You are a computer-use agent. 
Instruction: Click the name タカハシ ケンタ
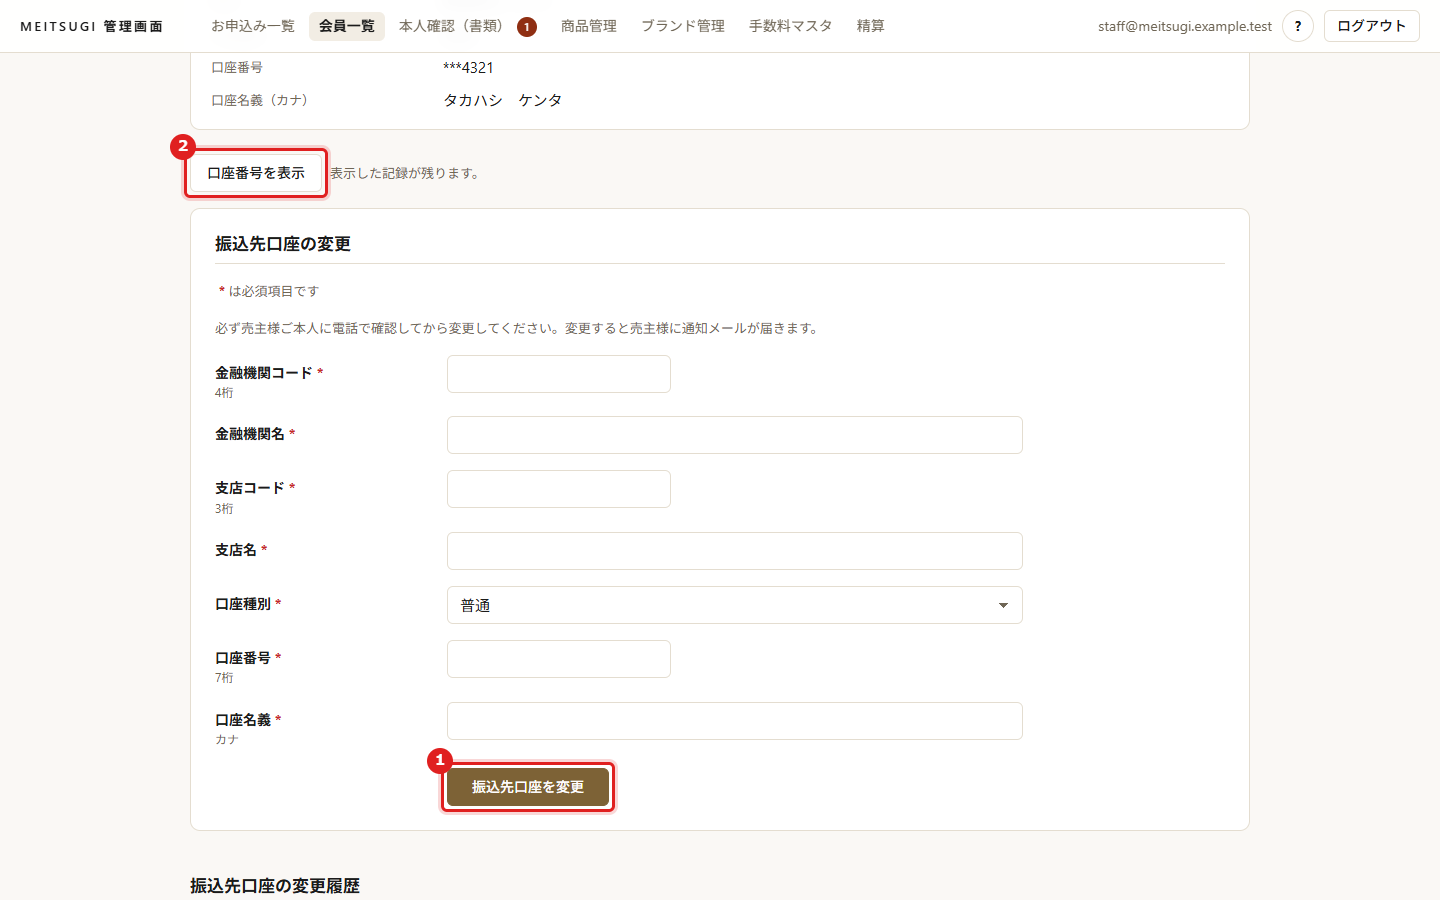pos(503,100)
